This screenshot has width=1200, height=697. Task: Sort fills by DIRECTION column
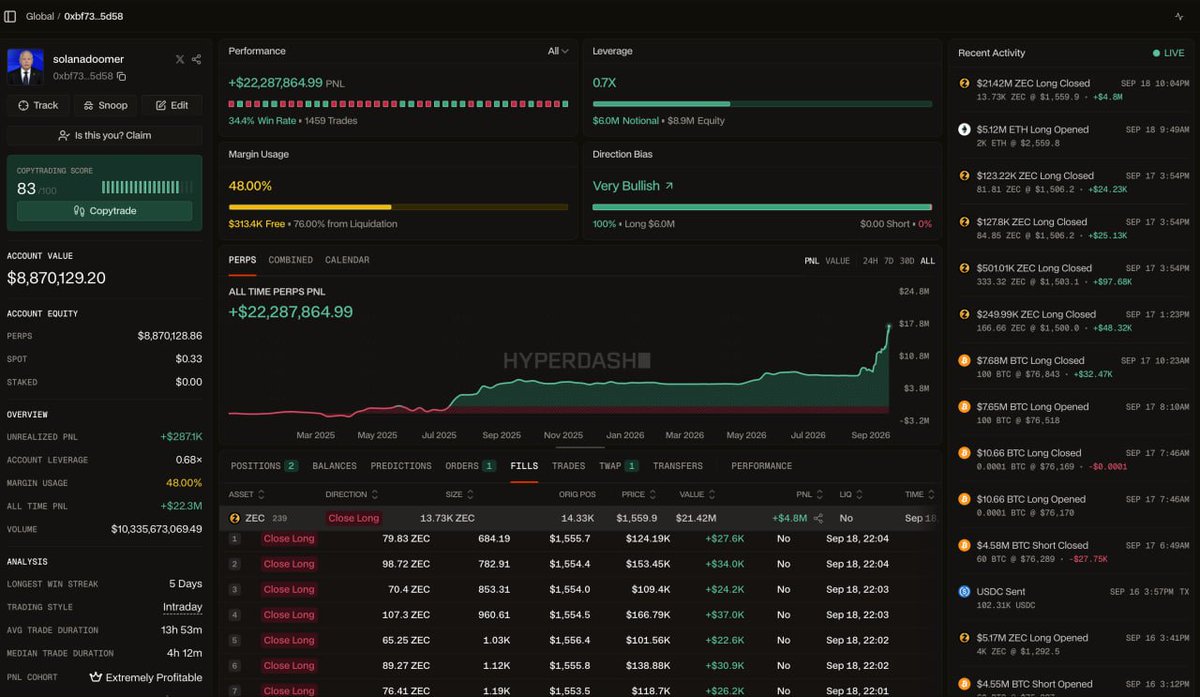click(x=352, y=495)
